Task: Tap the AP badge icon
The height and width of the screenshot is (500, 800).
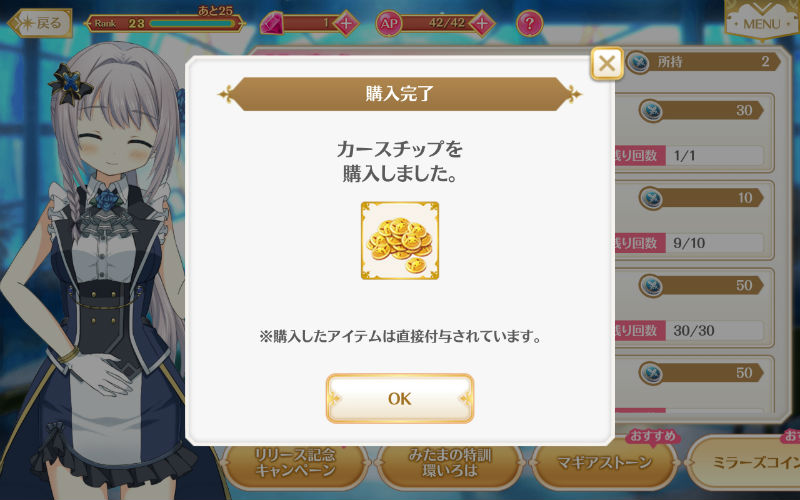Action: [x=389, y=23]
